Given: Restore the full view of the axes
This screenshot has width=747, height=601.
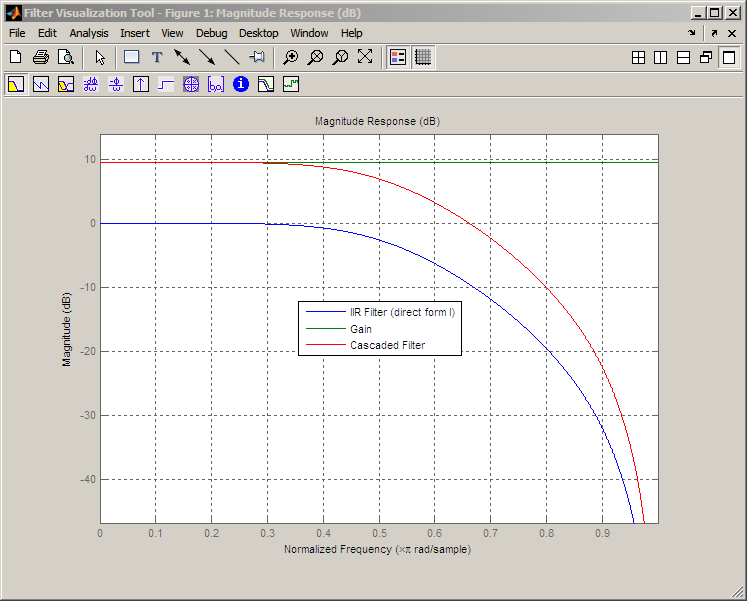Looking at the screenshot, I should pyautogui.click(x=365, y=57).
